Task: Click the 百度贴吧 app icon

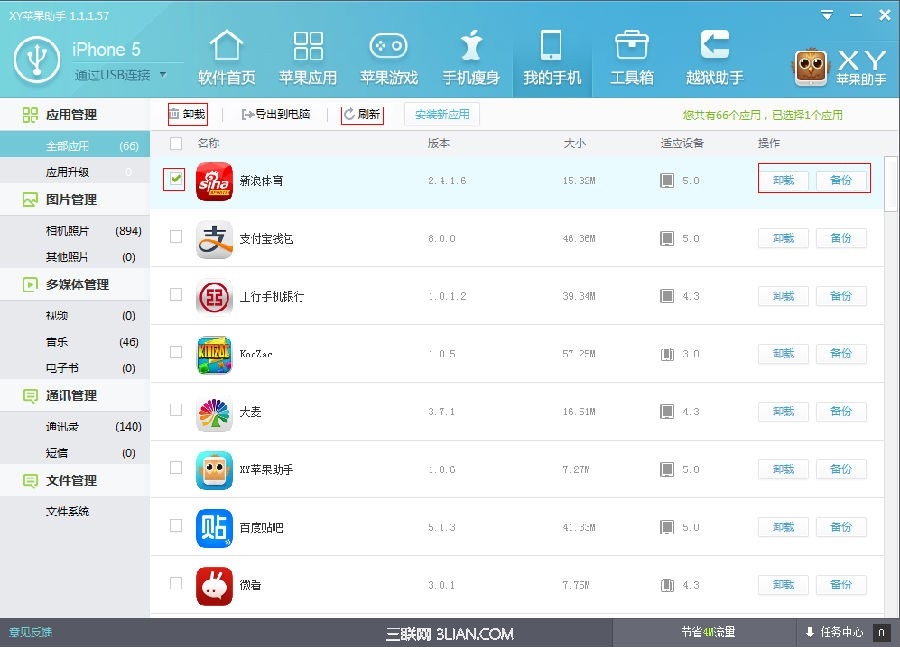Action: (214, 528)
